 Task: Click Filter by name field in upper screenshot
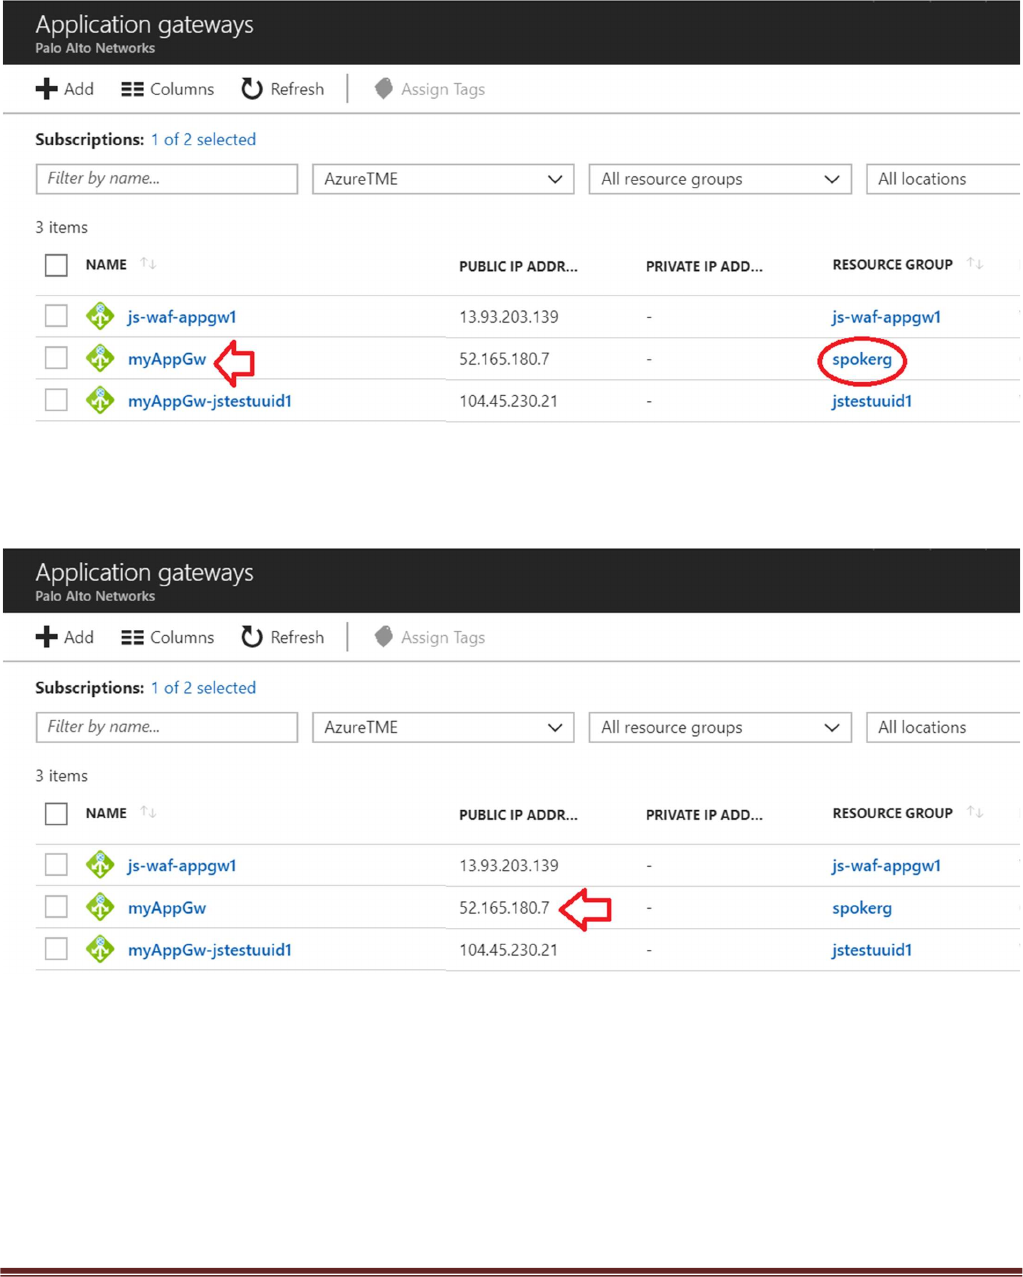[167, 179]
